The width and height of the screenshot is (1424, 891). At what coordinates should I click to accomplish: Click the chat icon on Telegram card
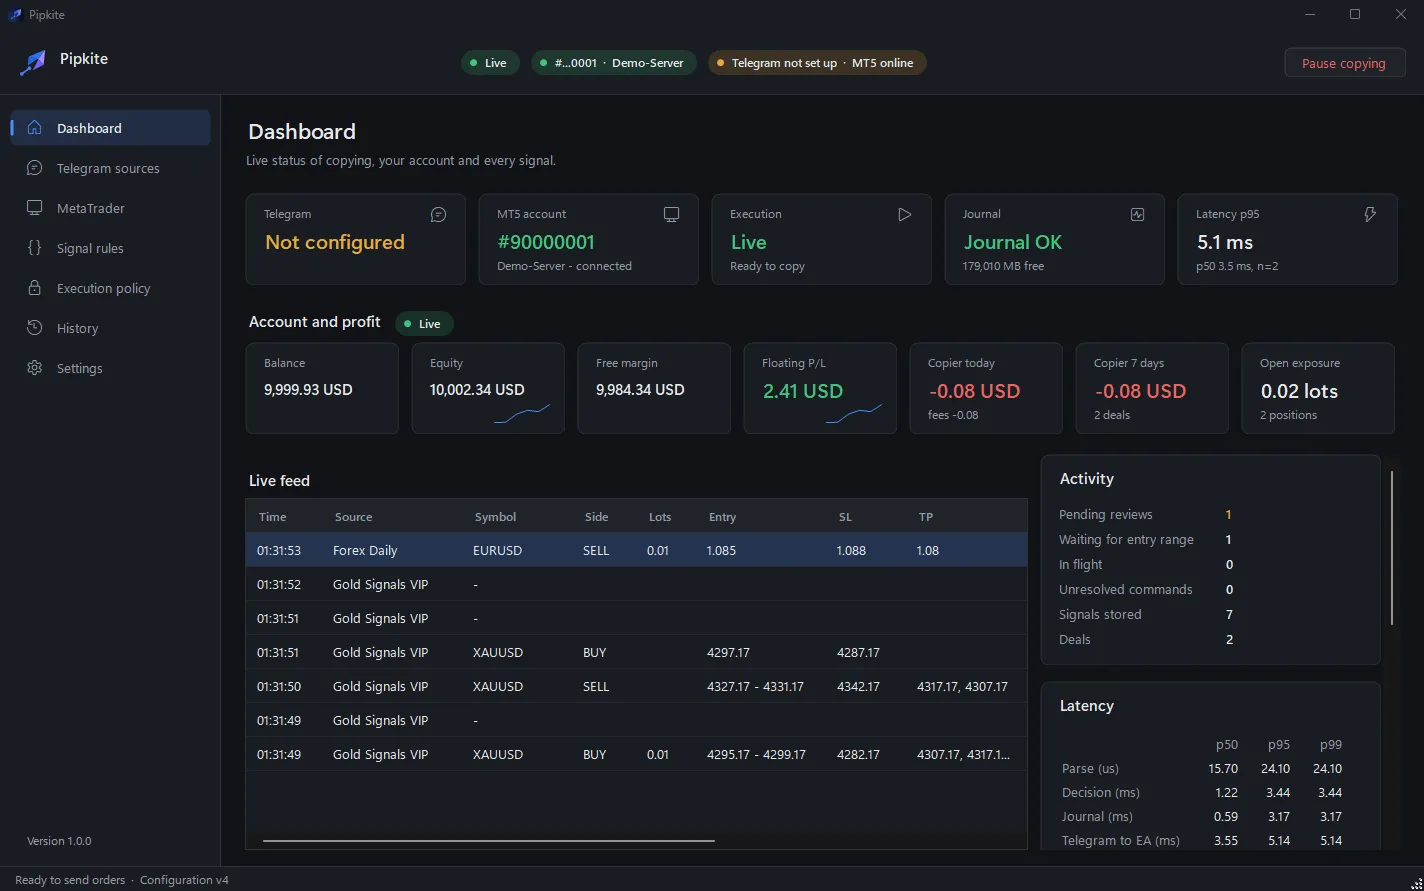pyautogui.click(x=438, y=214)
